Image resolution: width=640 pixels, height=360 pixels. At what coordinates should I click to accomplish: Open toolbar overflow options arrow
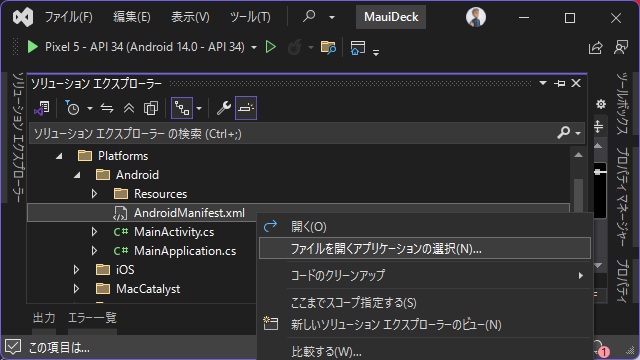376,52
